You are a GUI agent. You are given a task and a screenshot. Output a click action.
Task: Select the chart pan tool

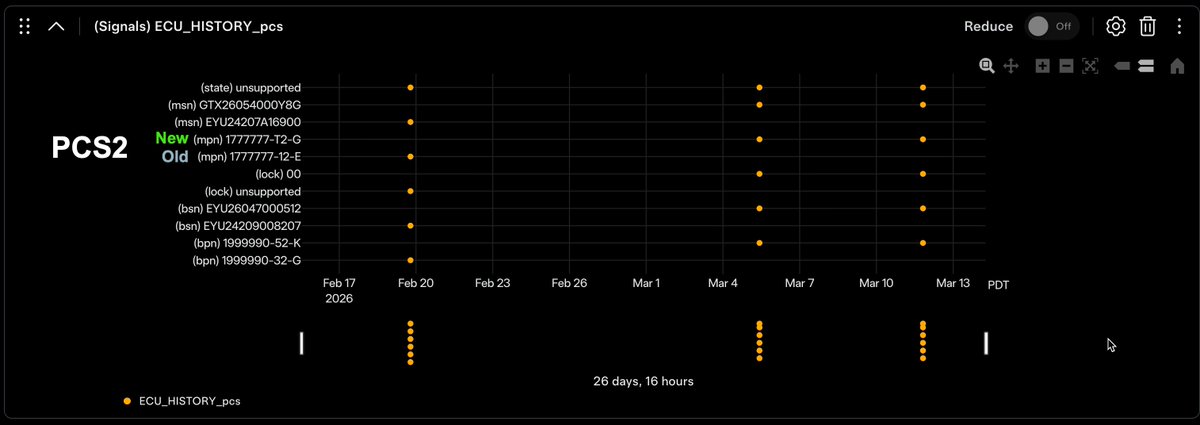click(1011, 66)
